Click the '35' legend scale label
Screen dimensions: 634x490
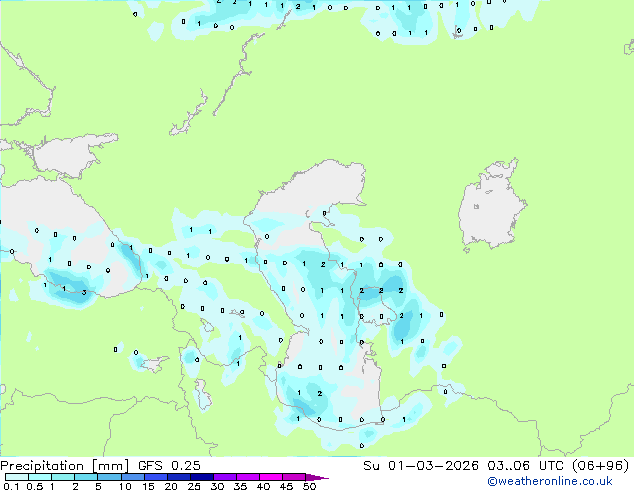coord(240,486)
